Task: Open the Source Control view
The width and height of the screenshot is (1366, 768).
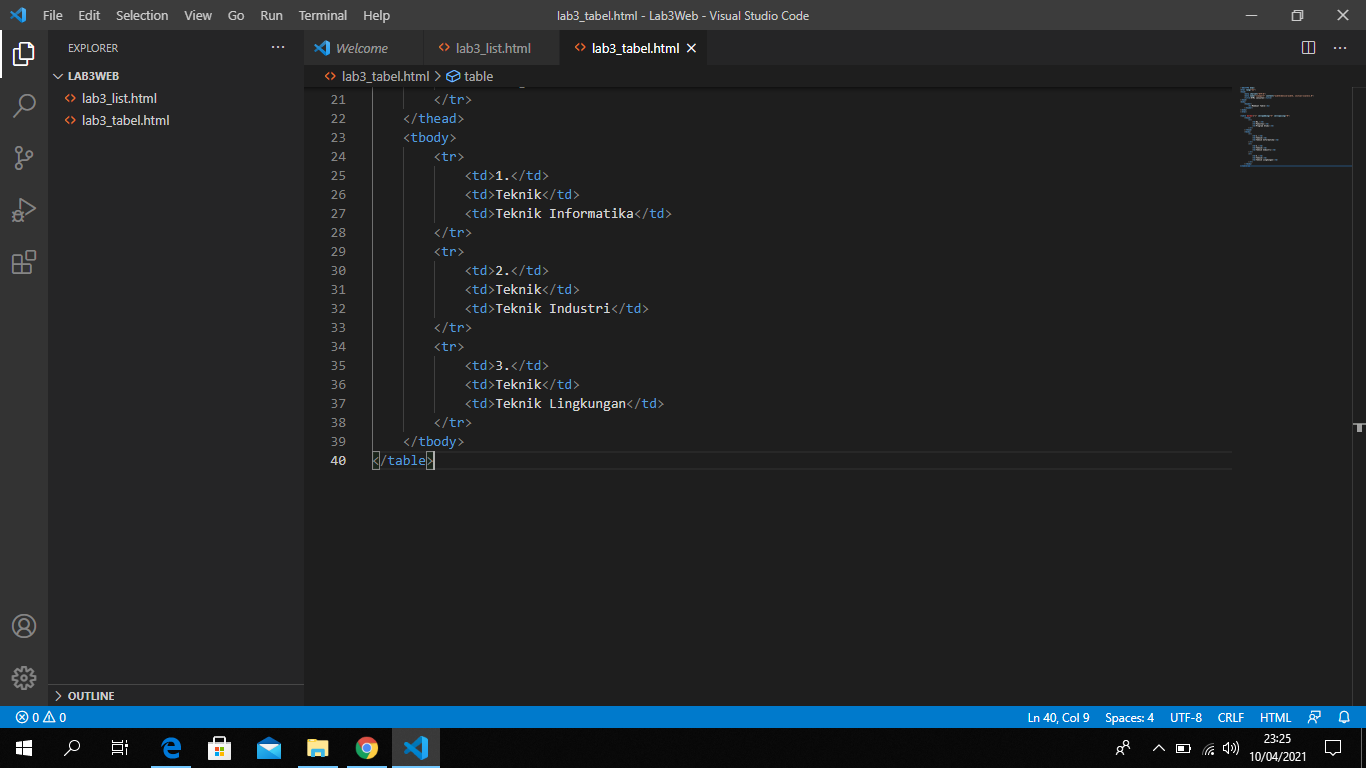Action: (x=24, y=158)
